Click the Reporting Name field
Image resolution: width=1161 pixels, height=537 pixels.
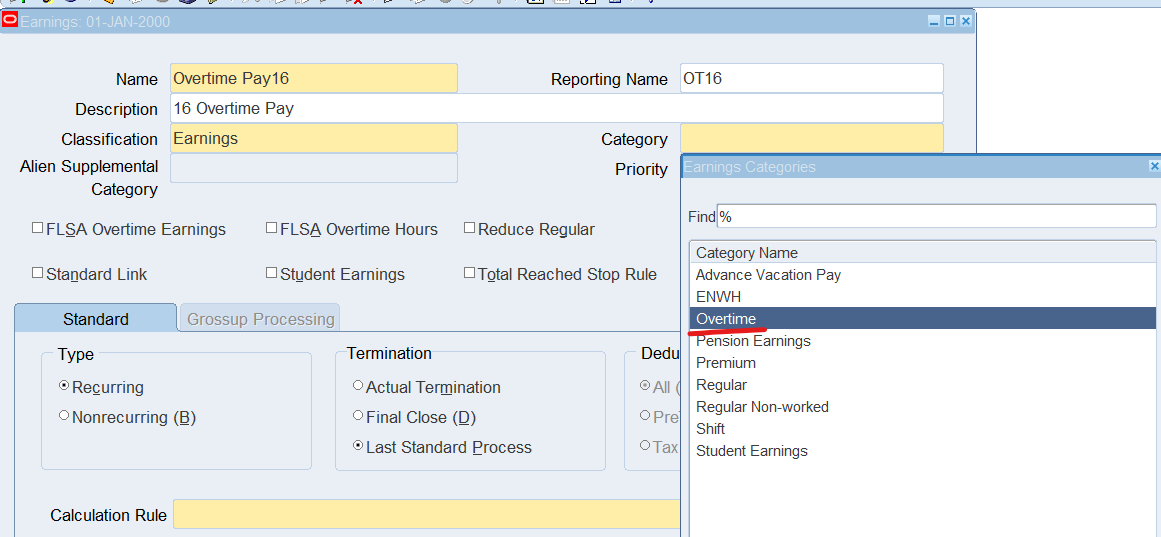(x=810, y=78)
